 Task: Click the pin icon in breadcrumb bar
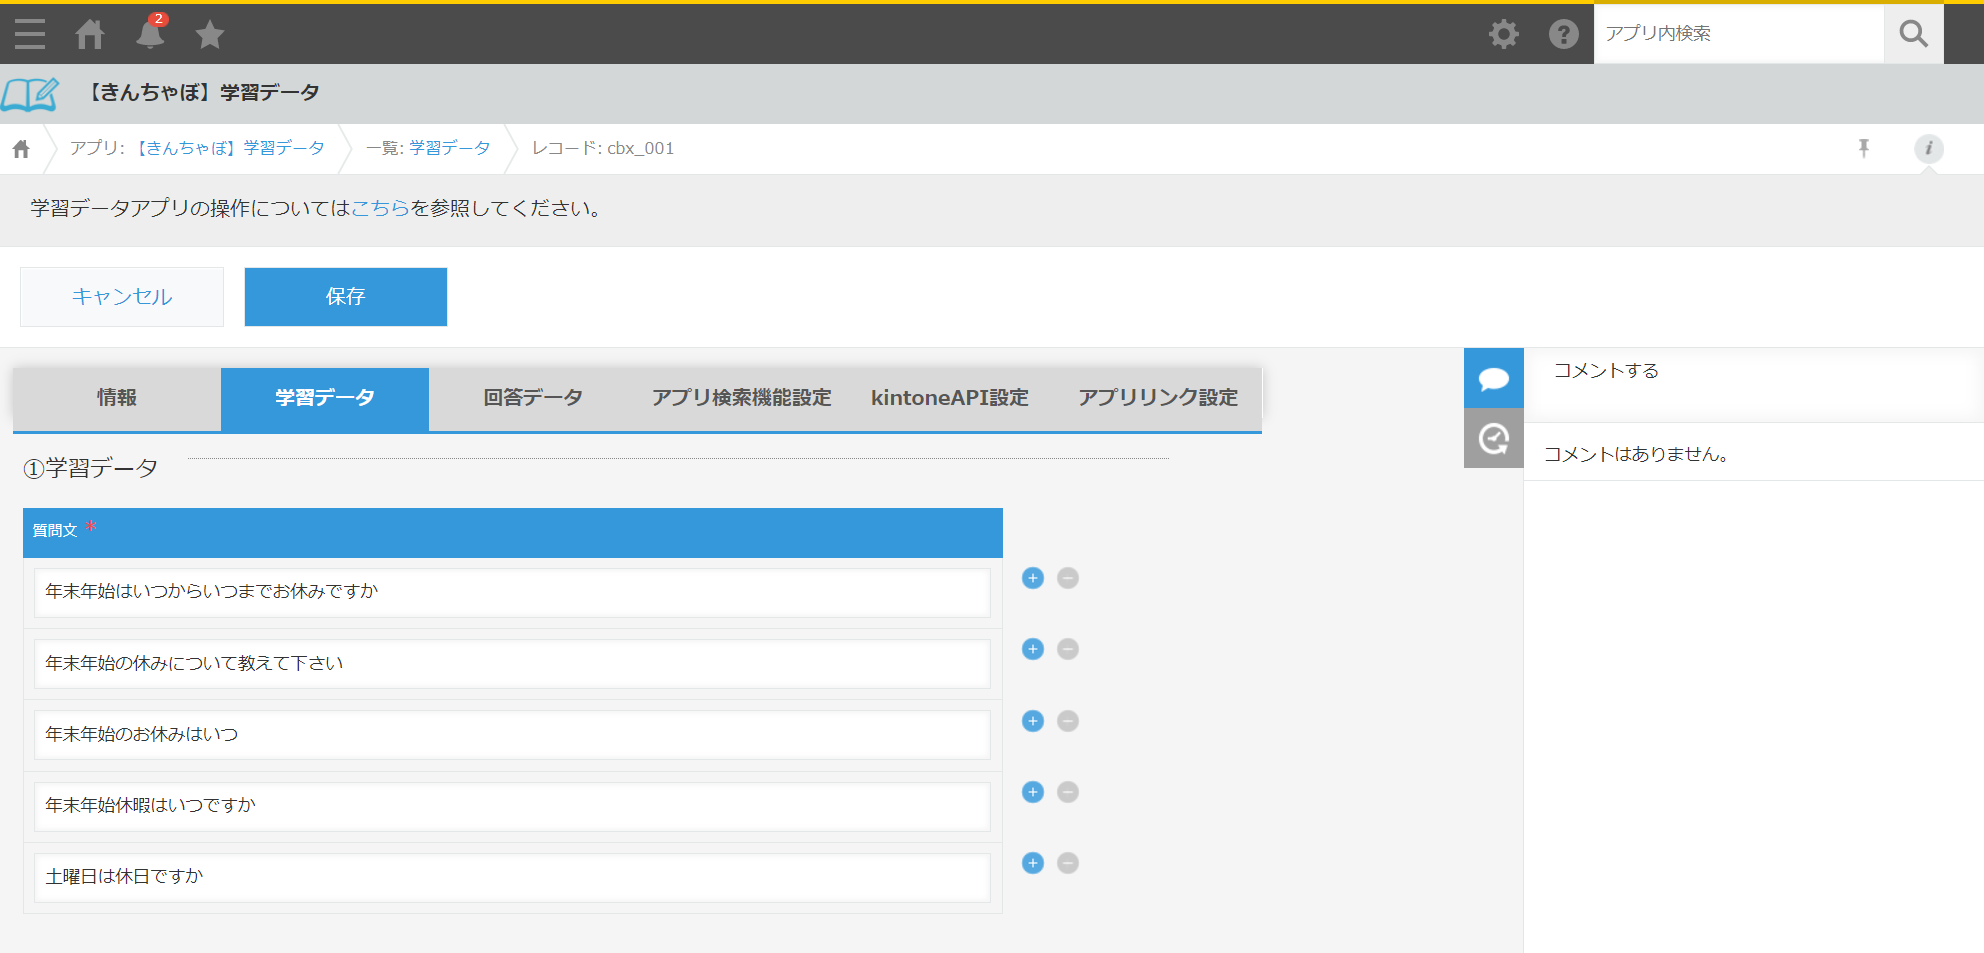(1864, 148)
